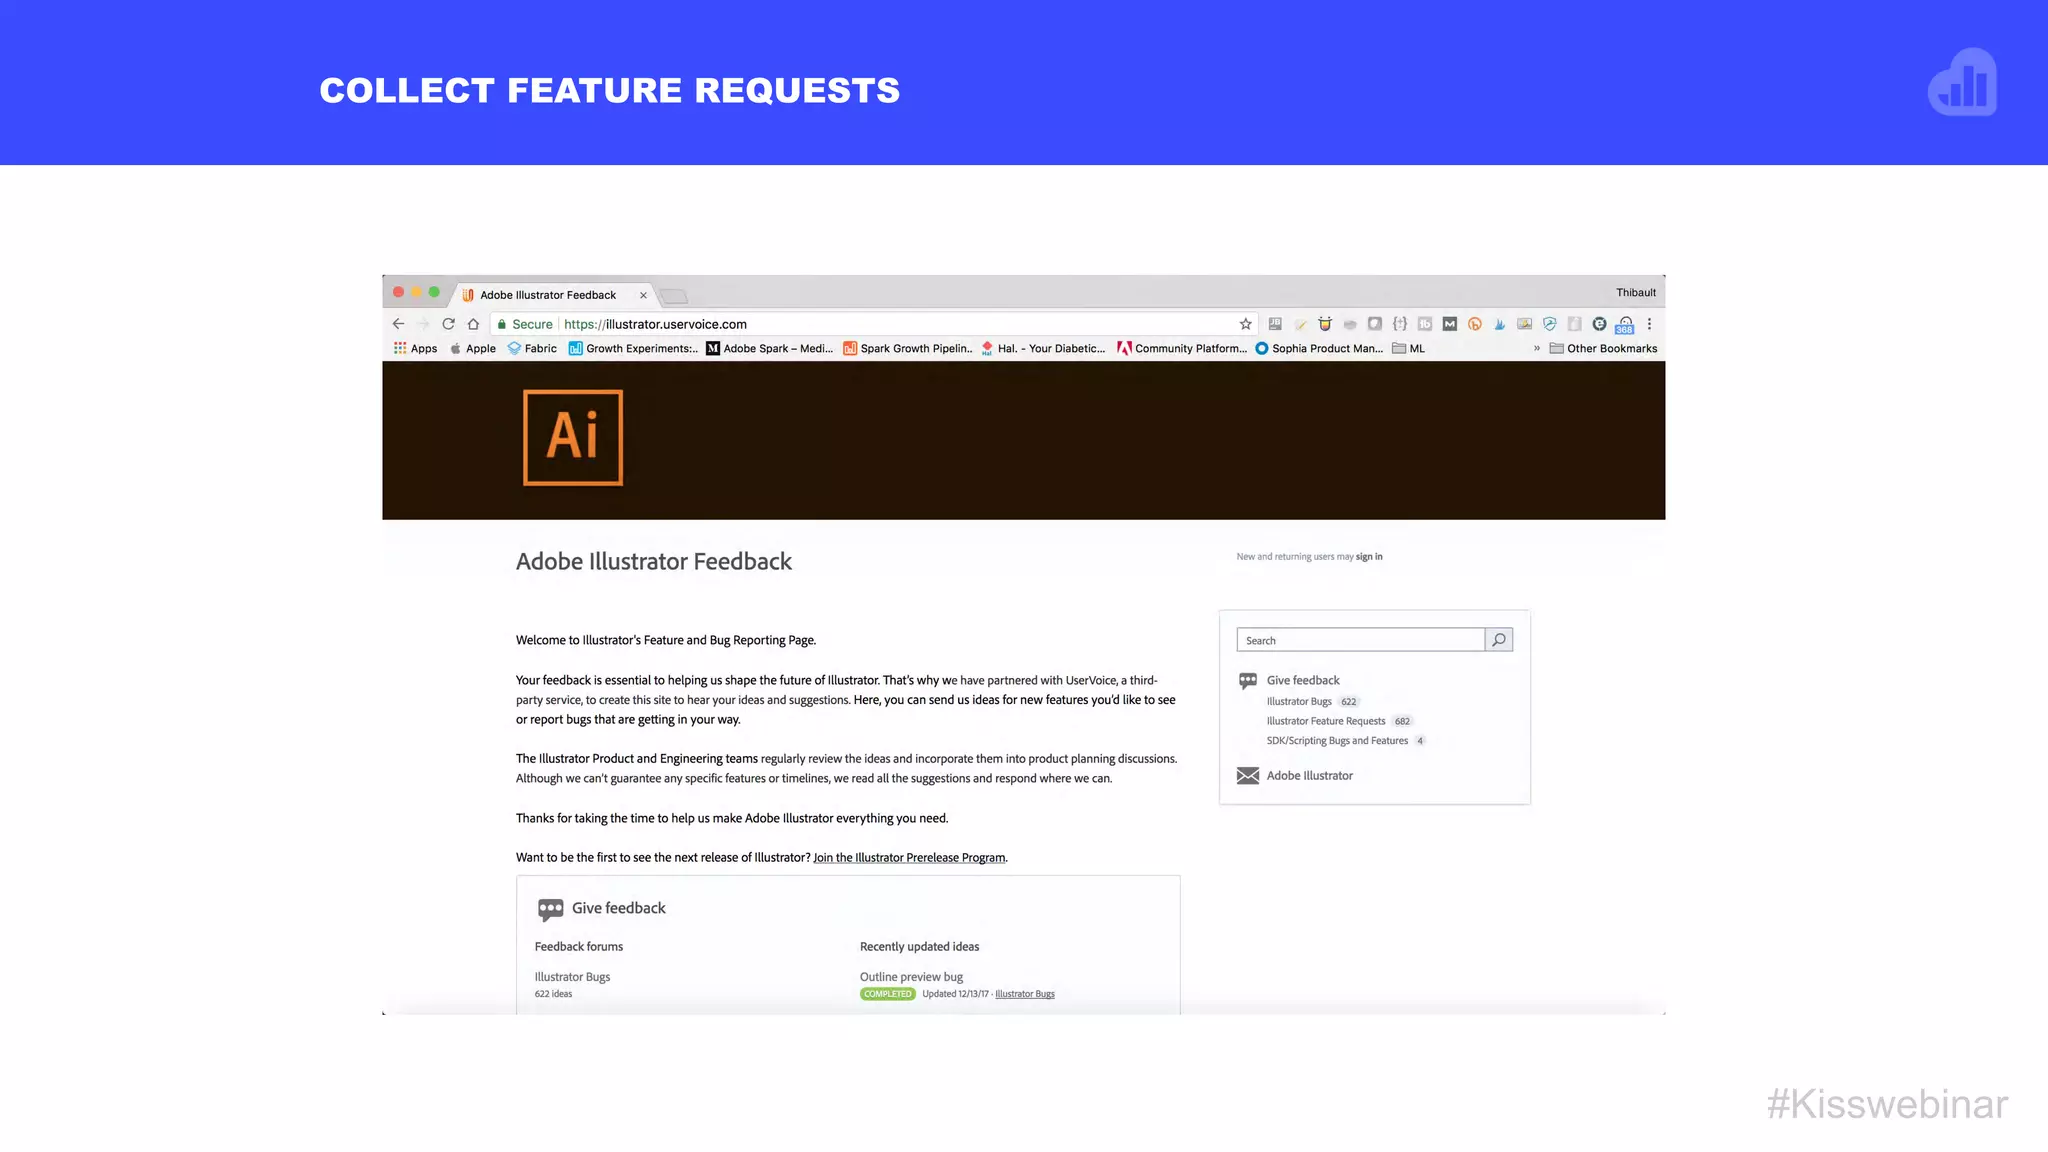Viewport: 2048px width, 1152px height.
Task: Click the green Secure padlock icon
Action: coord(502,324)
